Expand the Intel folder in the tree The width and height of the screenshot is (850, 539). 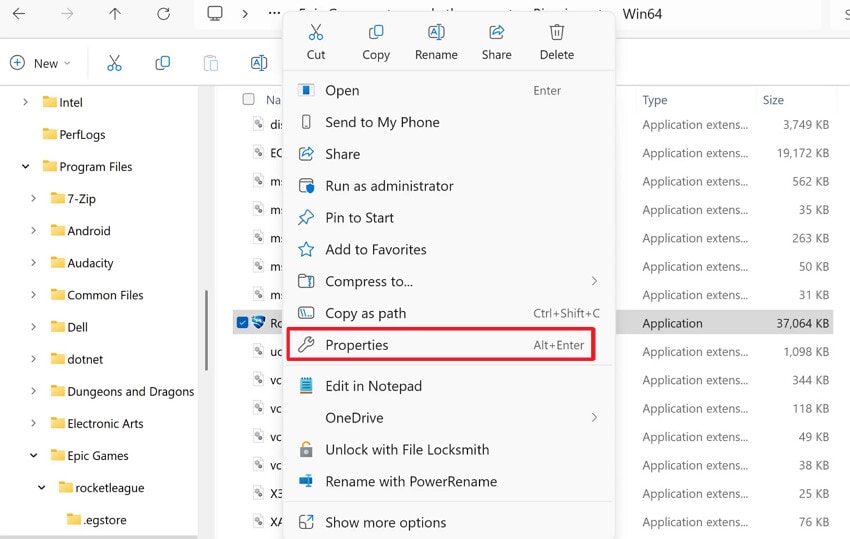pos(25,102)
